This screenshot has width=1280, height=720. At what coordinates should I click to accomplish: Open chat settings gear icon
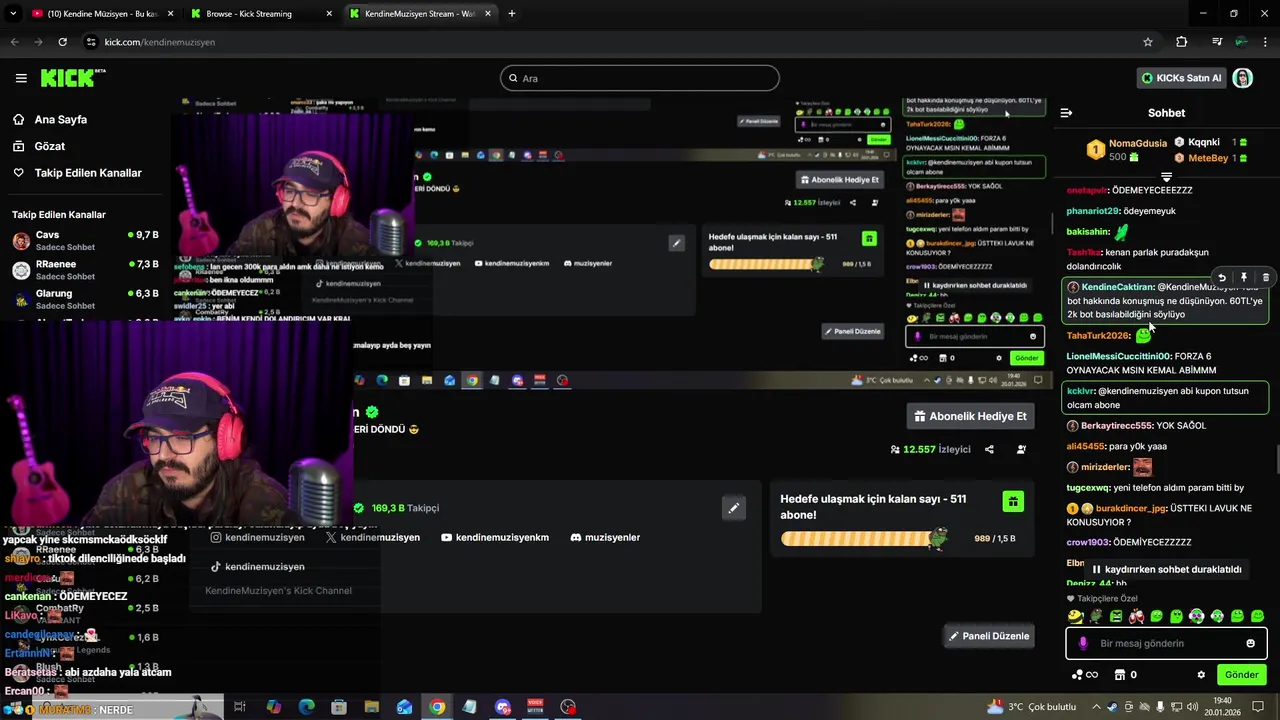click(1201, 675)
